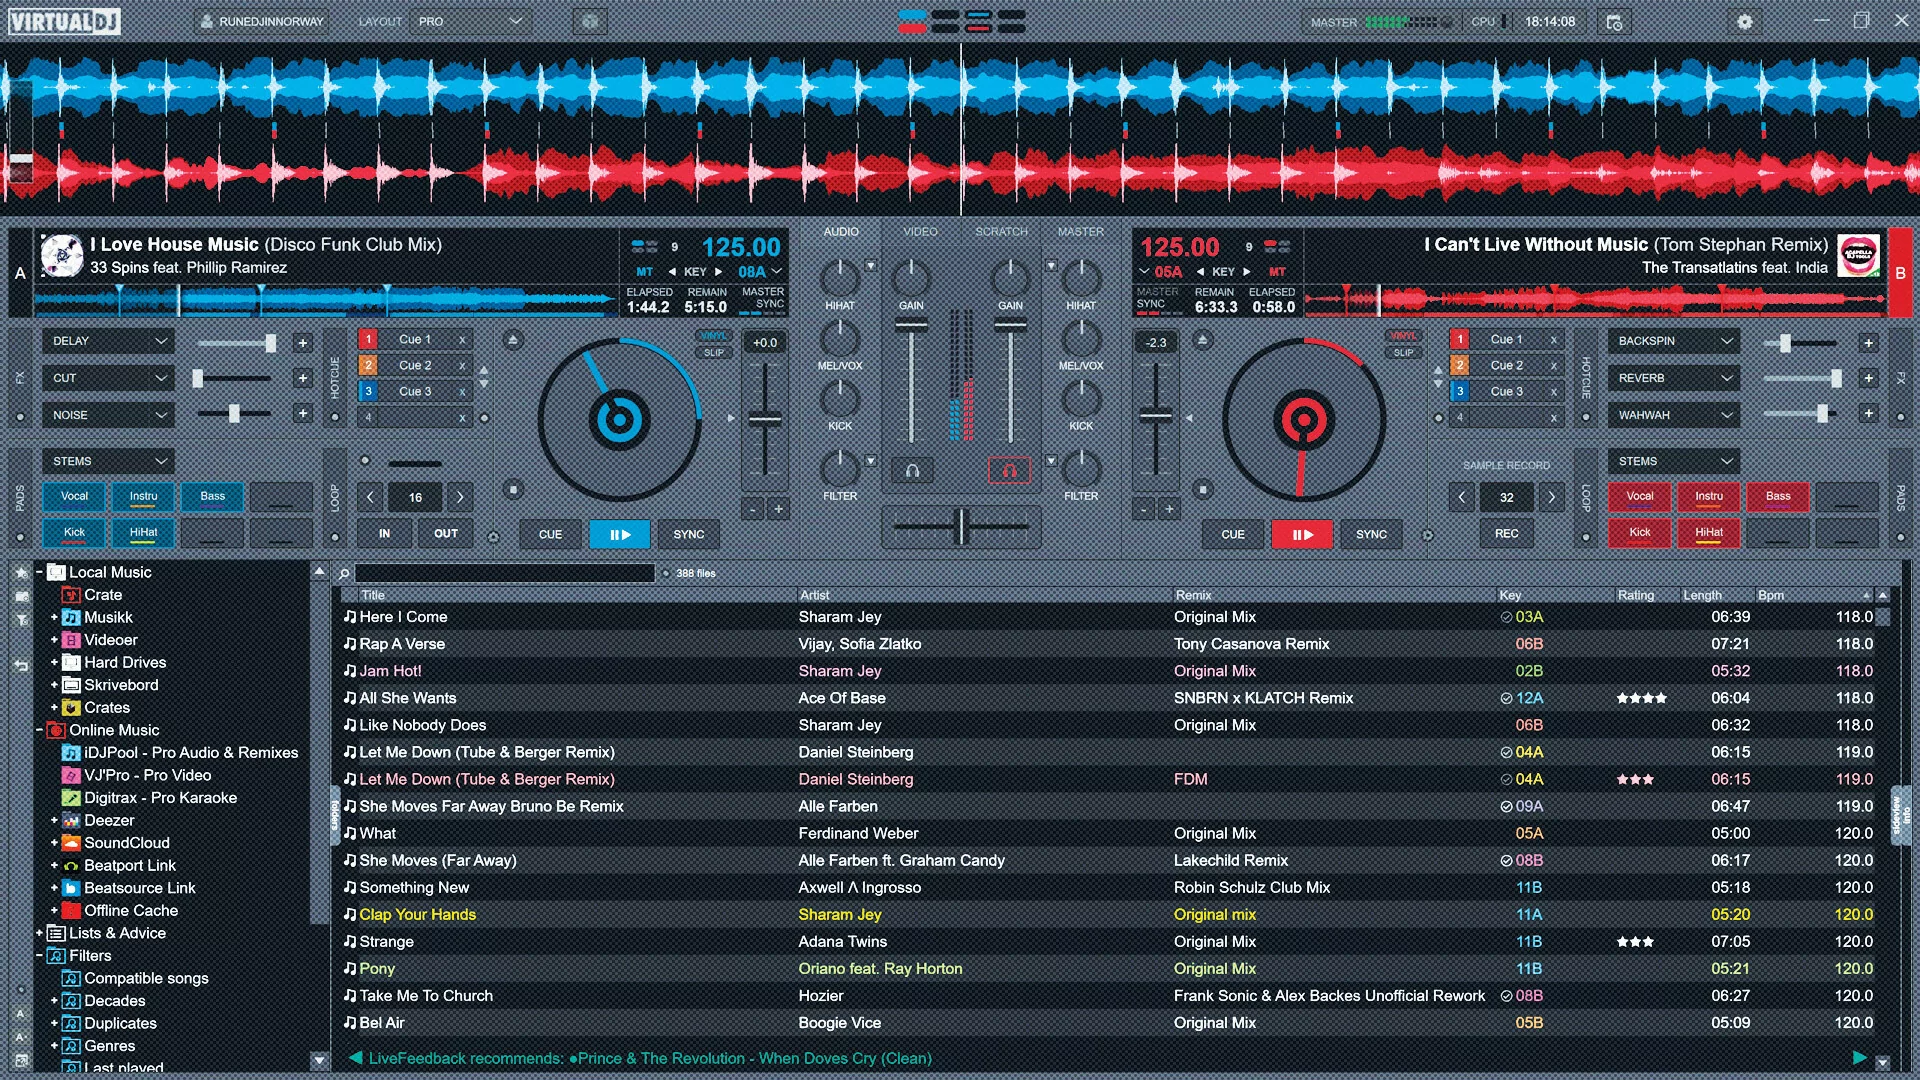
Task: Click eject icon on deck B
Action: [1203, 341]
